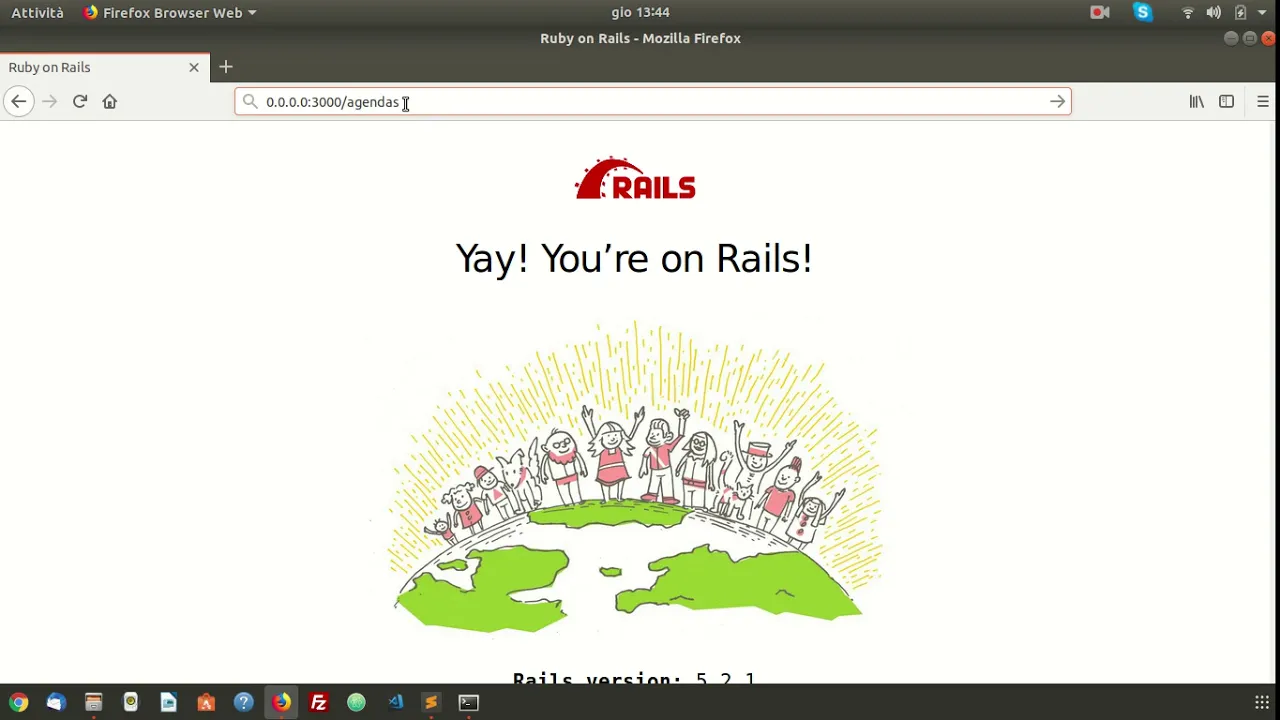Click the 'Rails version:' text
1280x720 pixels.
(597, 679)
